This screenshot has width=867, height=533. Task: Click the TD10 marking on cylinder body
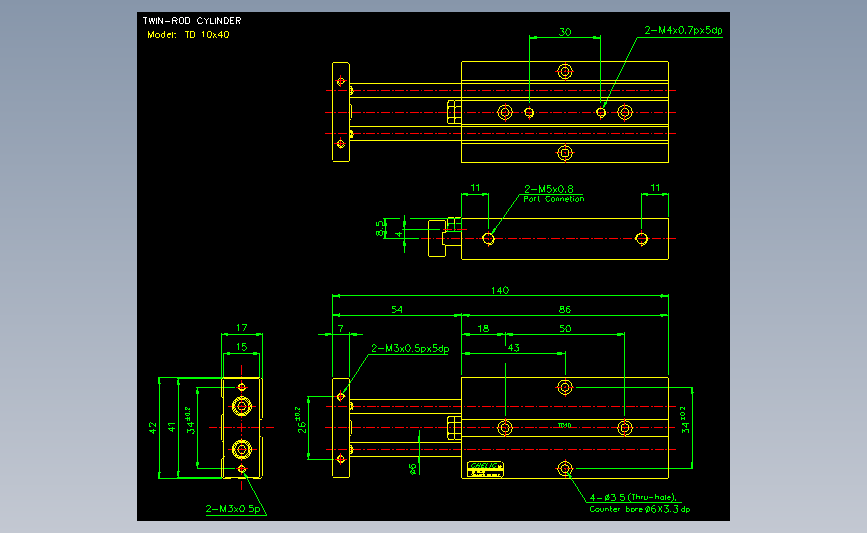coord(565,425)
